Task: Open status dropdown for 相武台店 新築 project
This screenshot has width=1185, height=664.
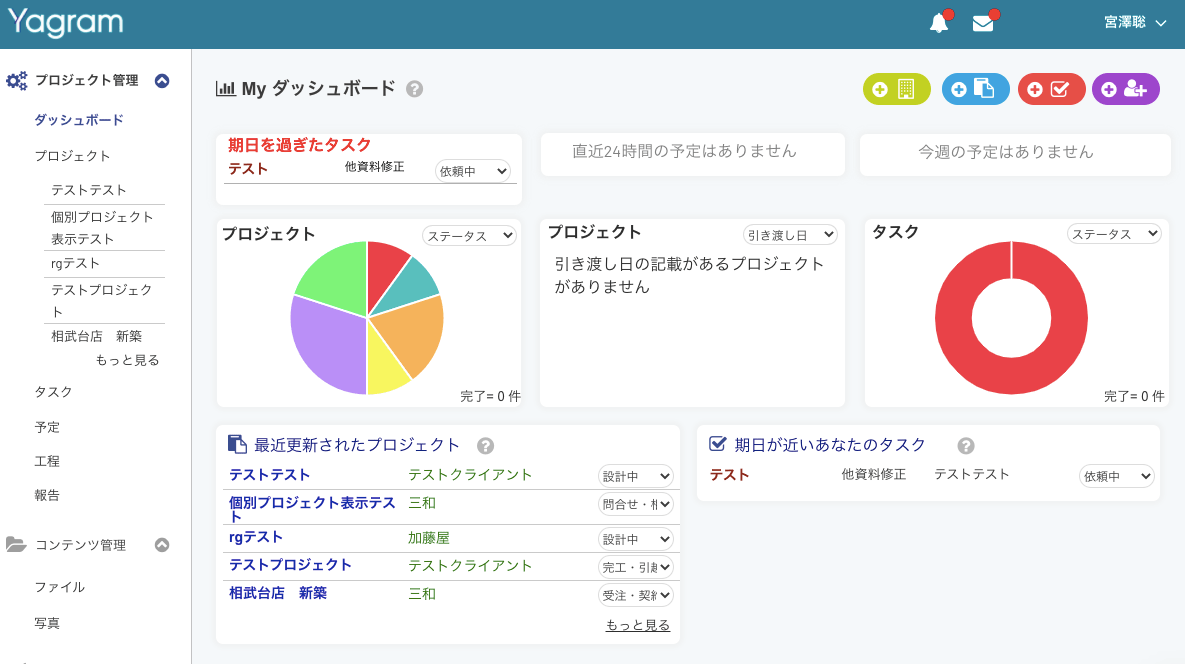Action: 635,595
